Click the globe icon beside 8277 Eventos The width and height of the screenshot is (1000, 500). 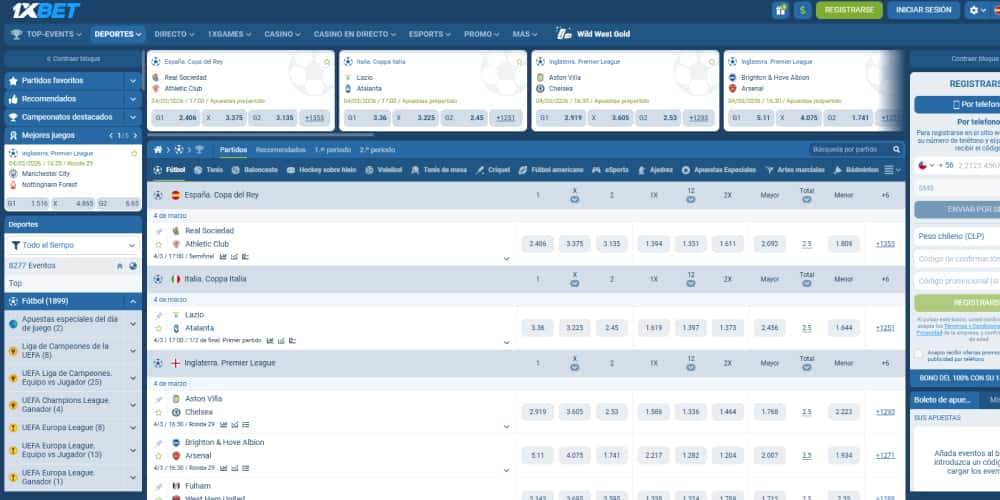coord(133,266)
